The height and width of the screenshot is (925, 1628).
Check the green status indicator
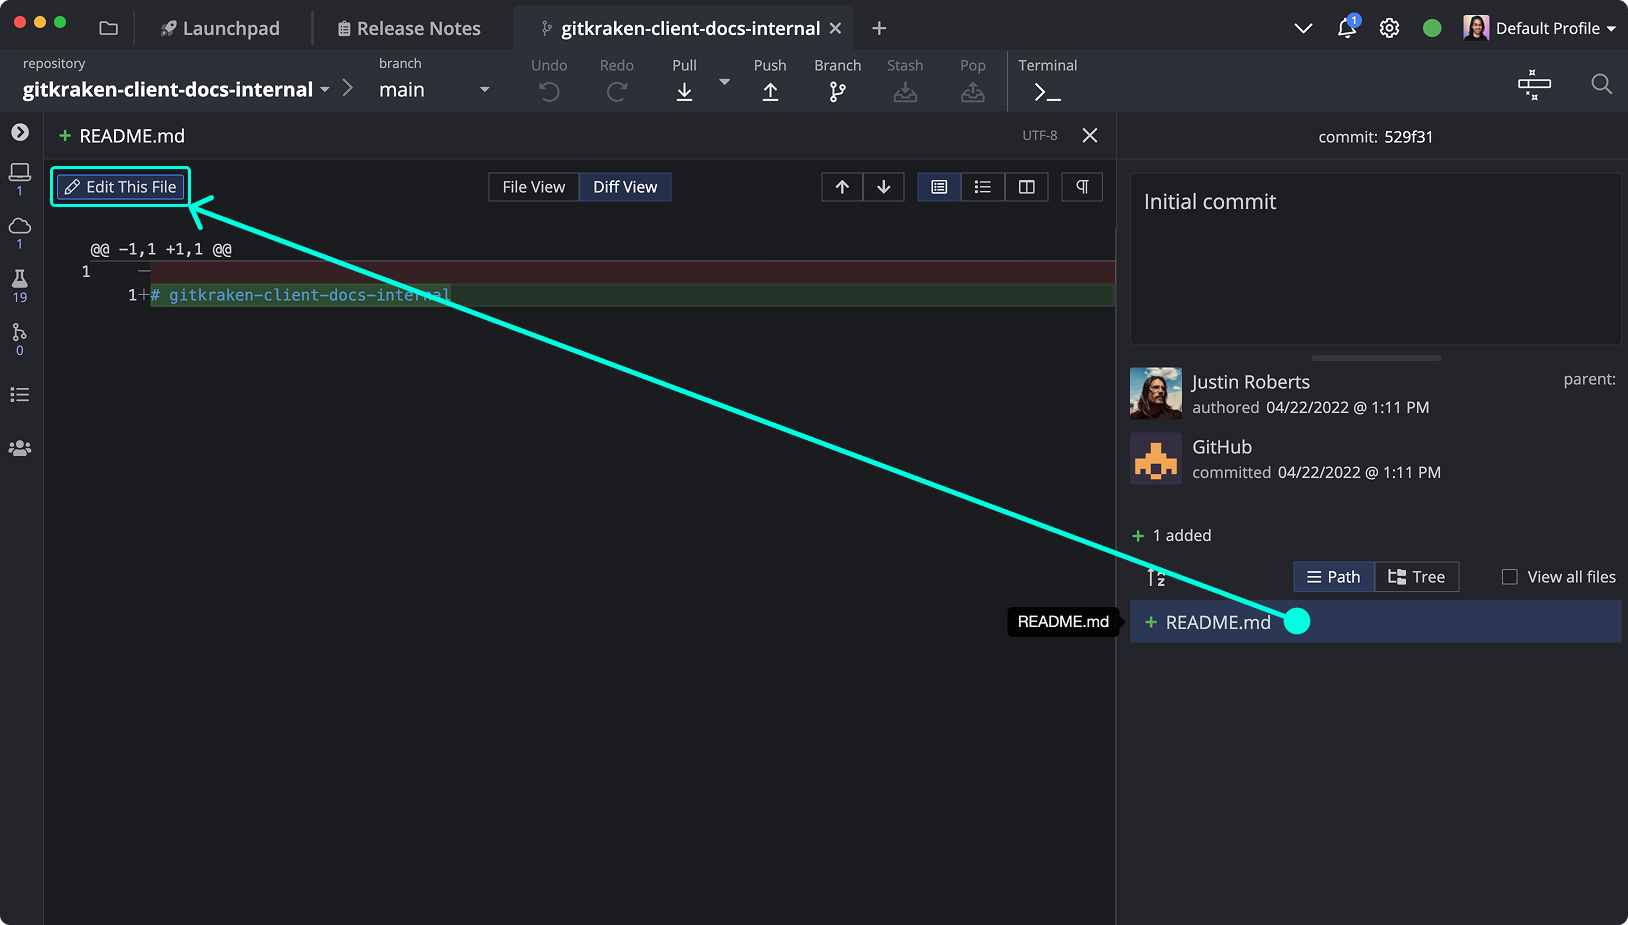point(1432,28)
